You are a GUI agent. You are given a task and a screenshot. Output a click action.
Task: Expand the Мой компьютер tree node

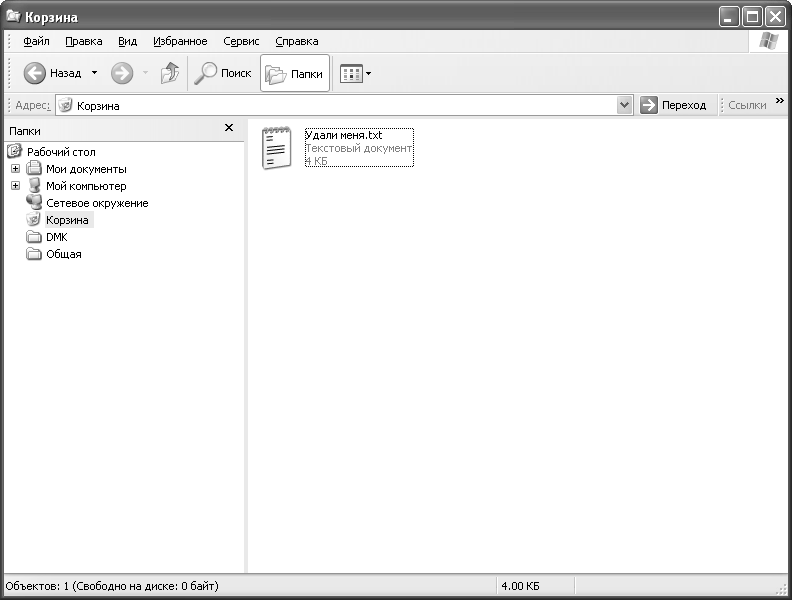click(x=15, y=186)
